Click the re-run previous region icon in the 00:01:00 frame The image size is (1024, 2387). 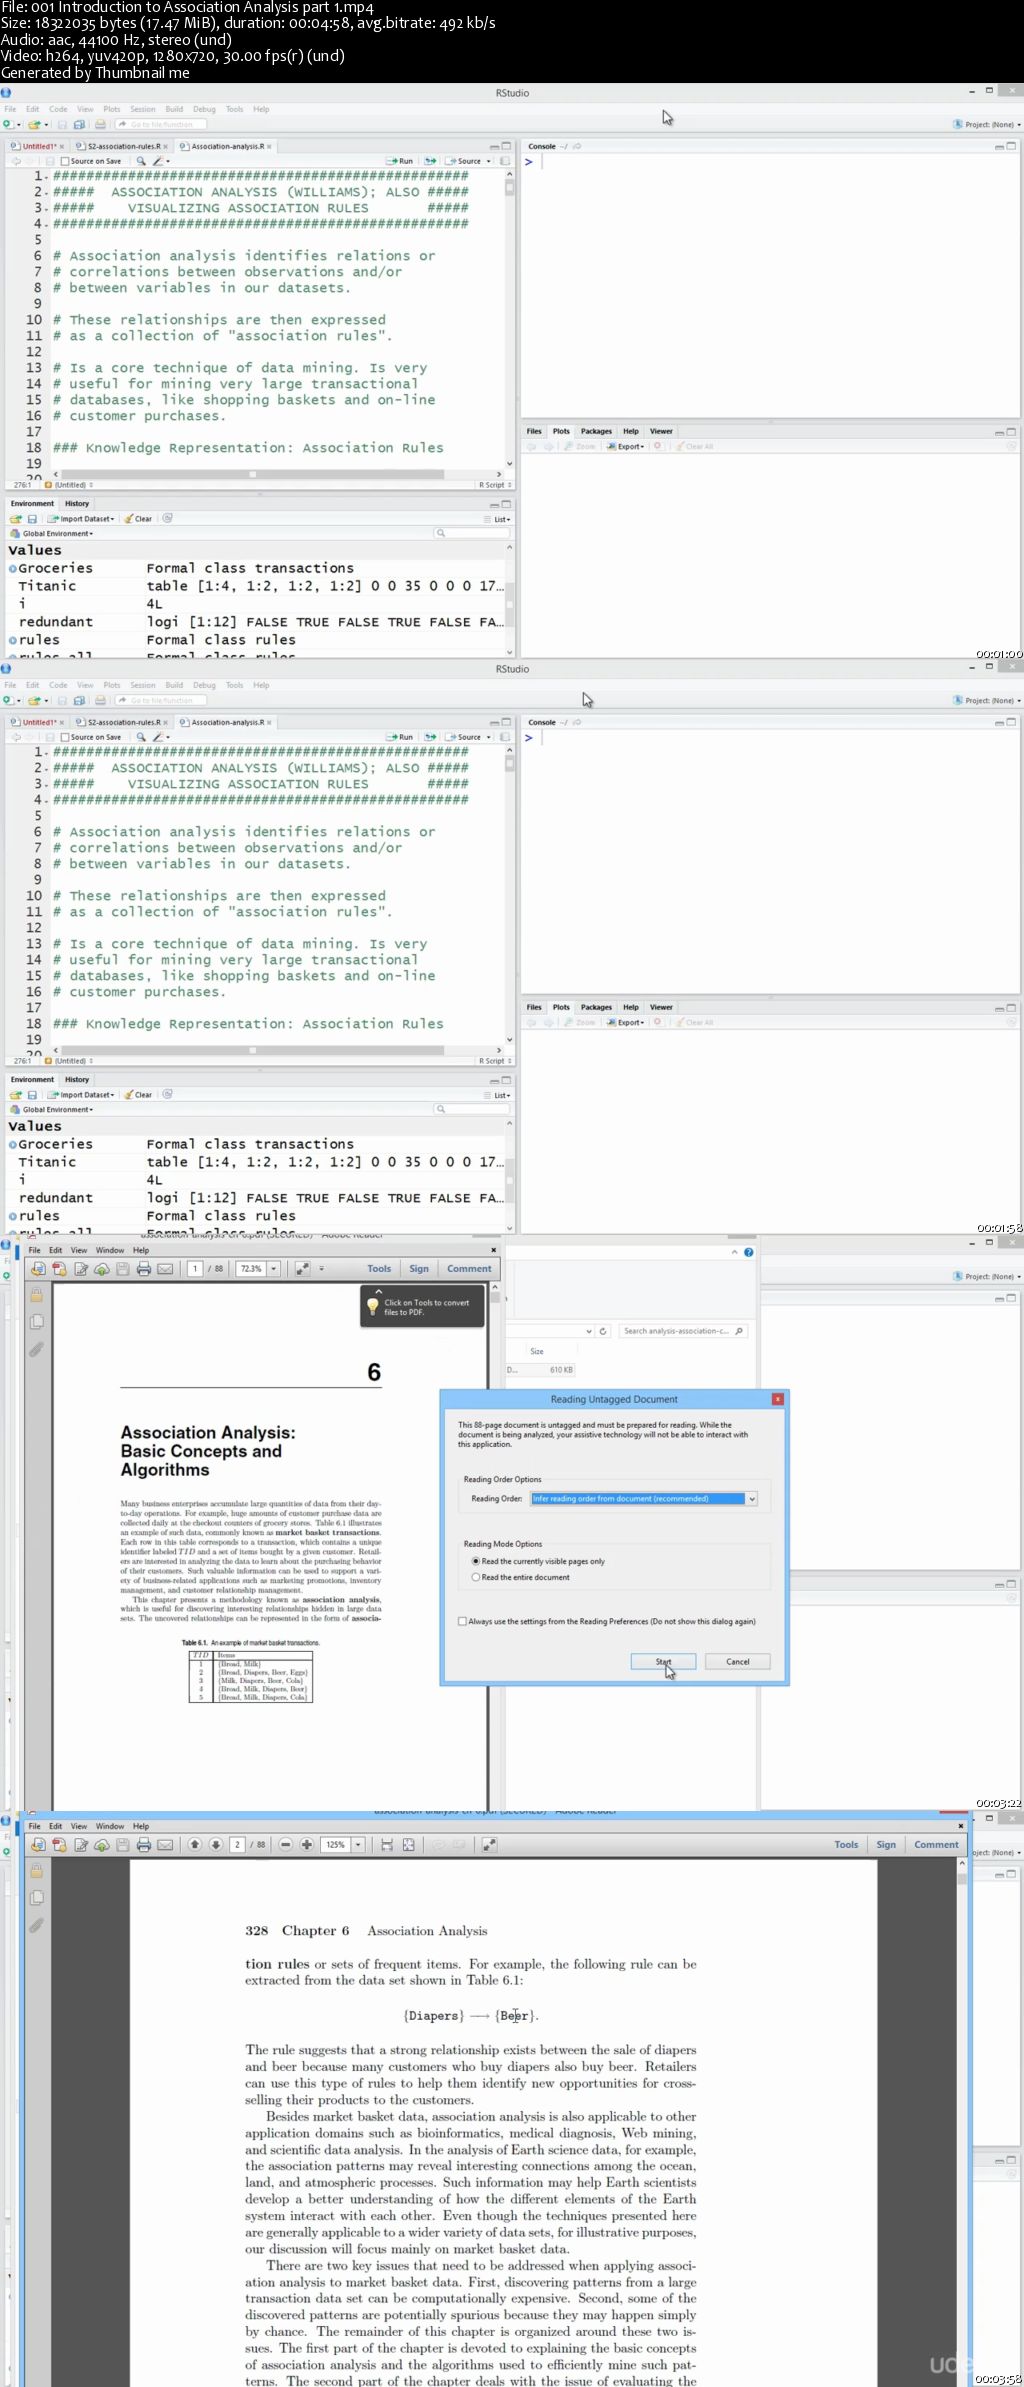pos(430,161)
